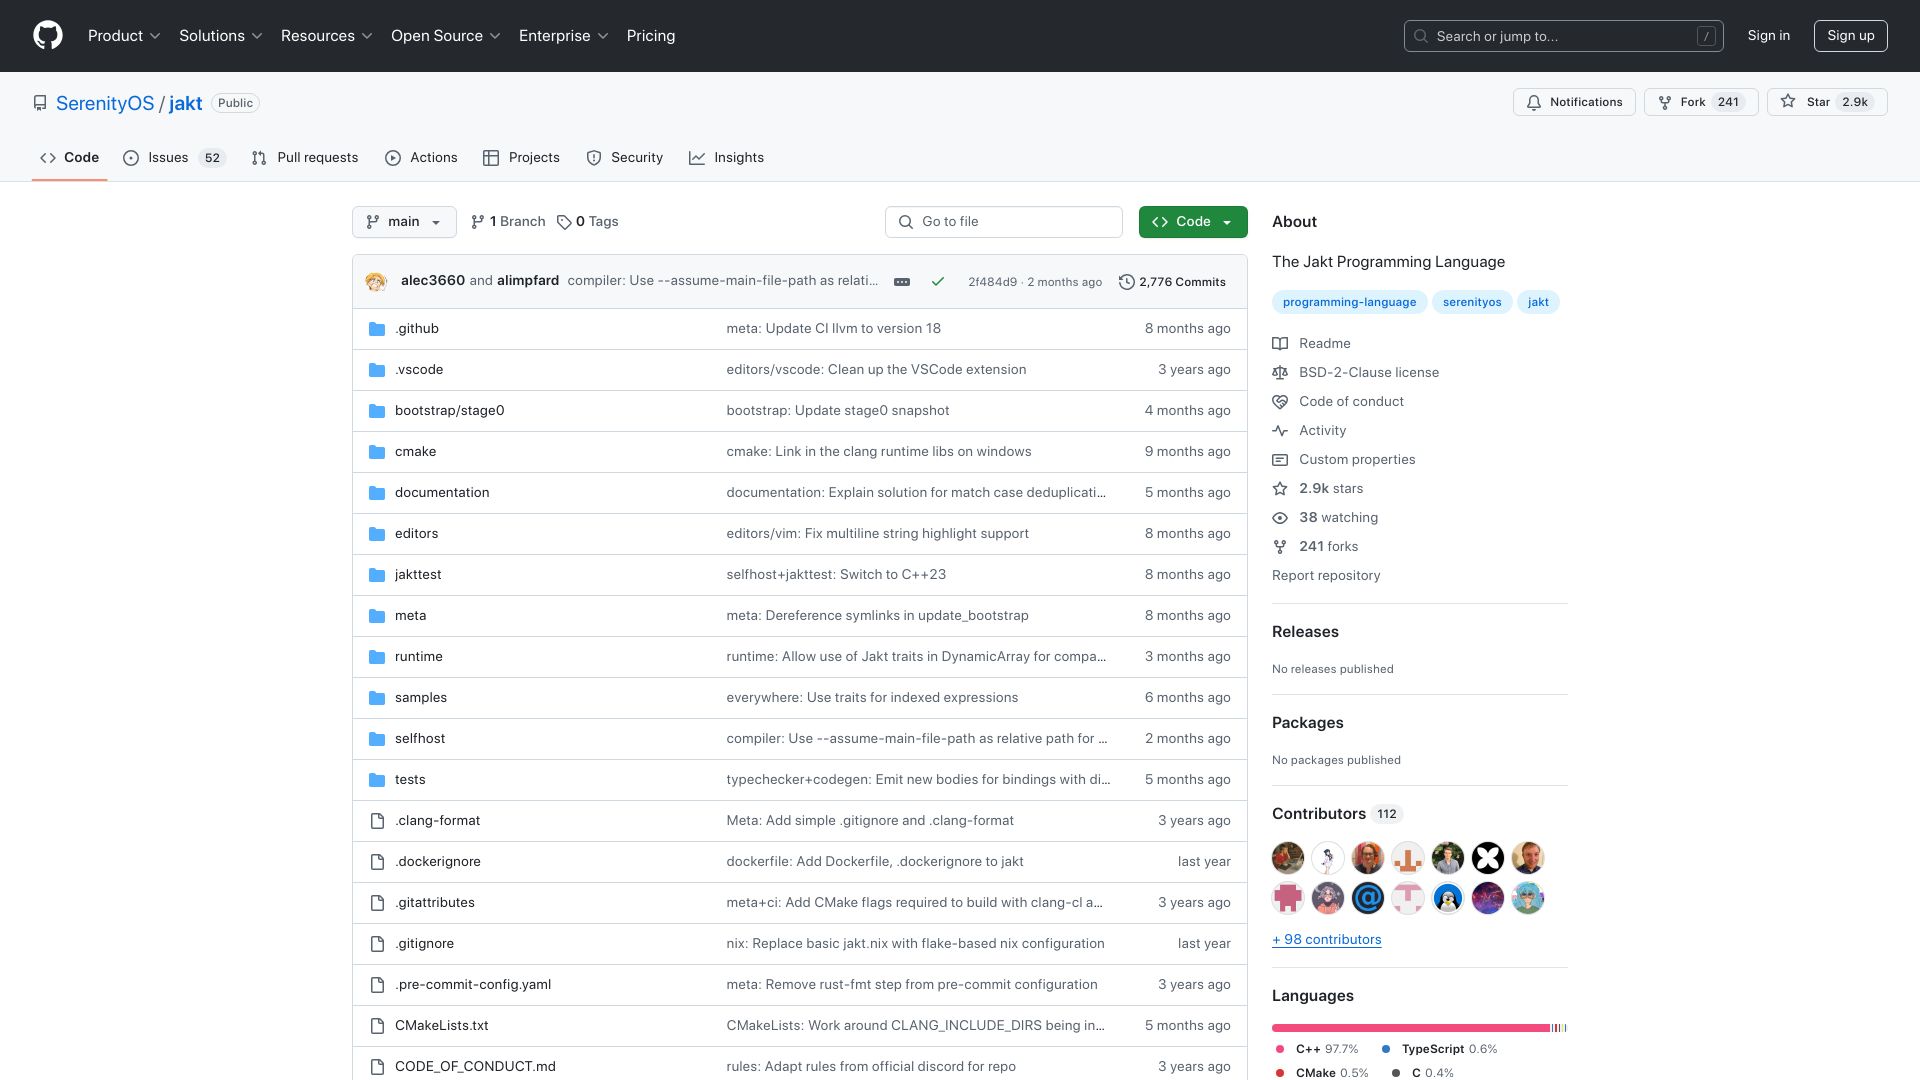
Task: Expand the Enterprise menu
Action: coord(564,36)
